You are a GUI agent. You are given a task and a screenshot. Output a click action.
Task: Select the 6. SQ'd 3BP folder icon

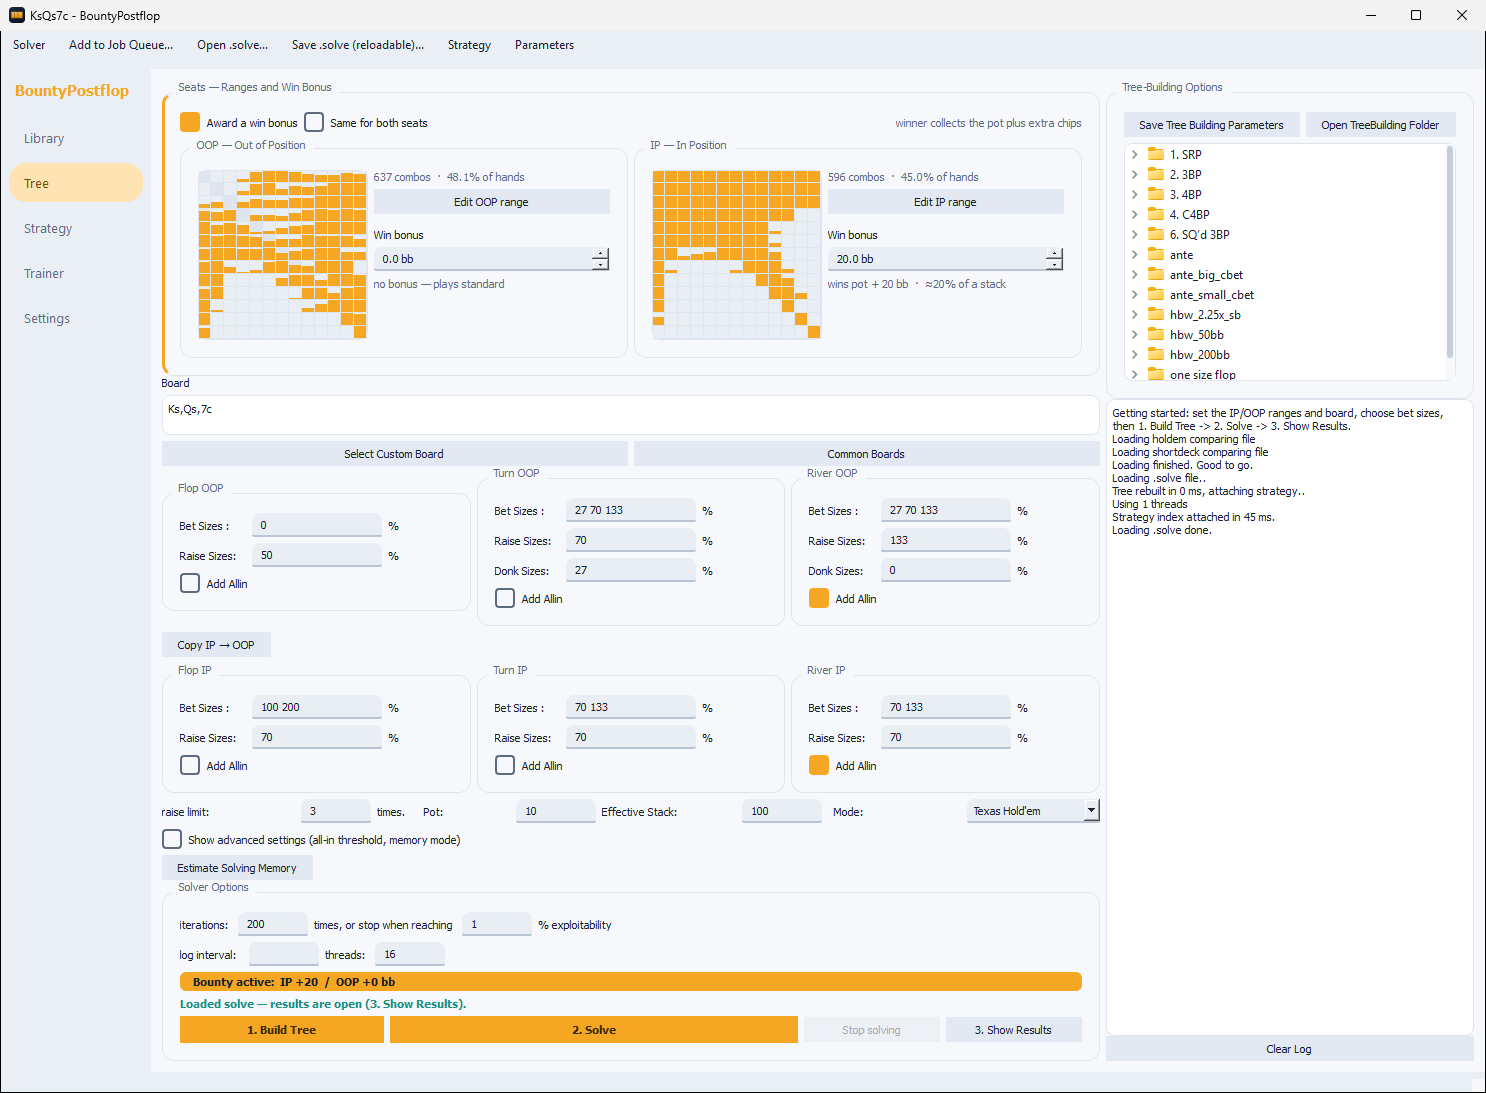click(1156, 234)
